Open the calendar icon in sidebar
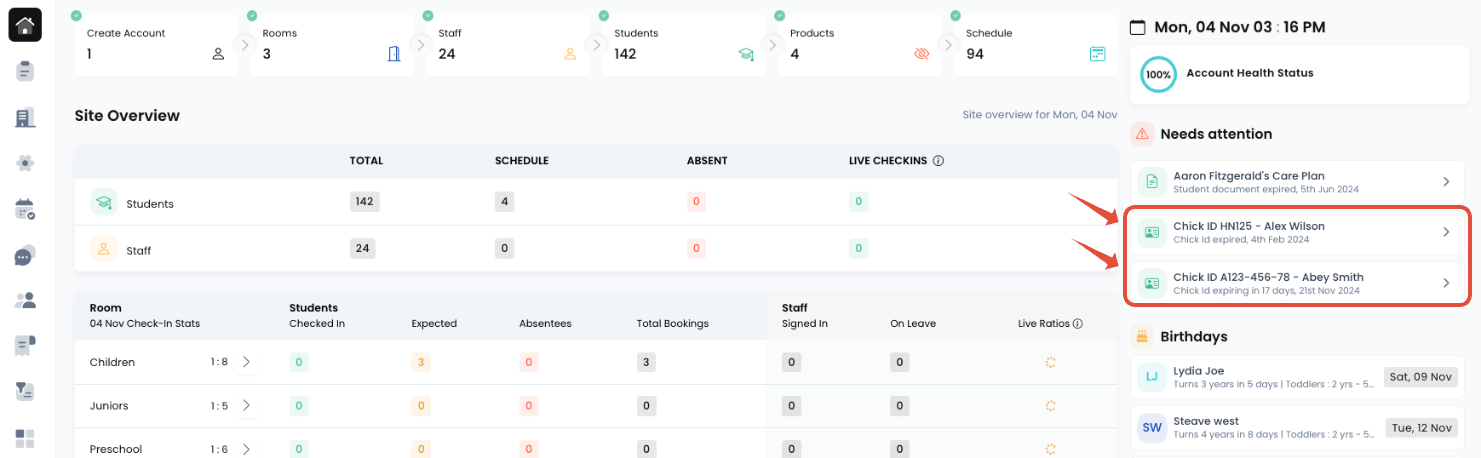This screenshot has height=458, width=1481. 25,209
